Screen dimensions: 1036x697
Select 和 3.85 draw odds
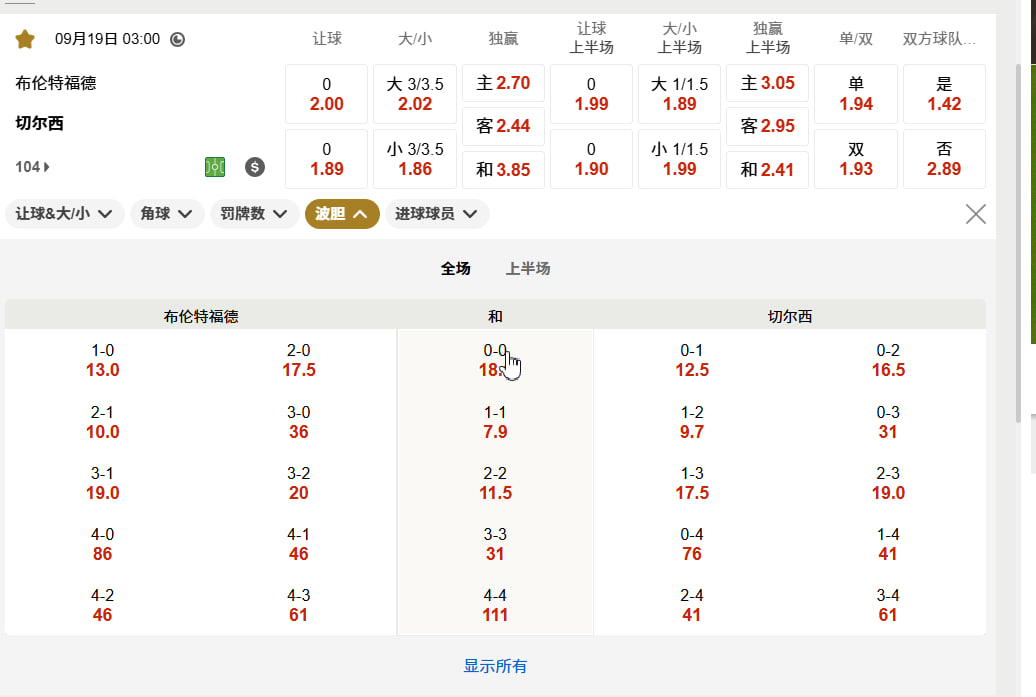[503, 170]
